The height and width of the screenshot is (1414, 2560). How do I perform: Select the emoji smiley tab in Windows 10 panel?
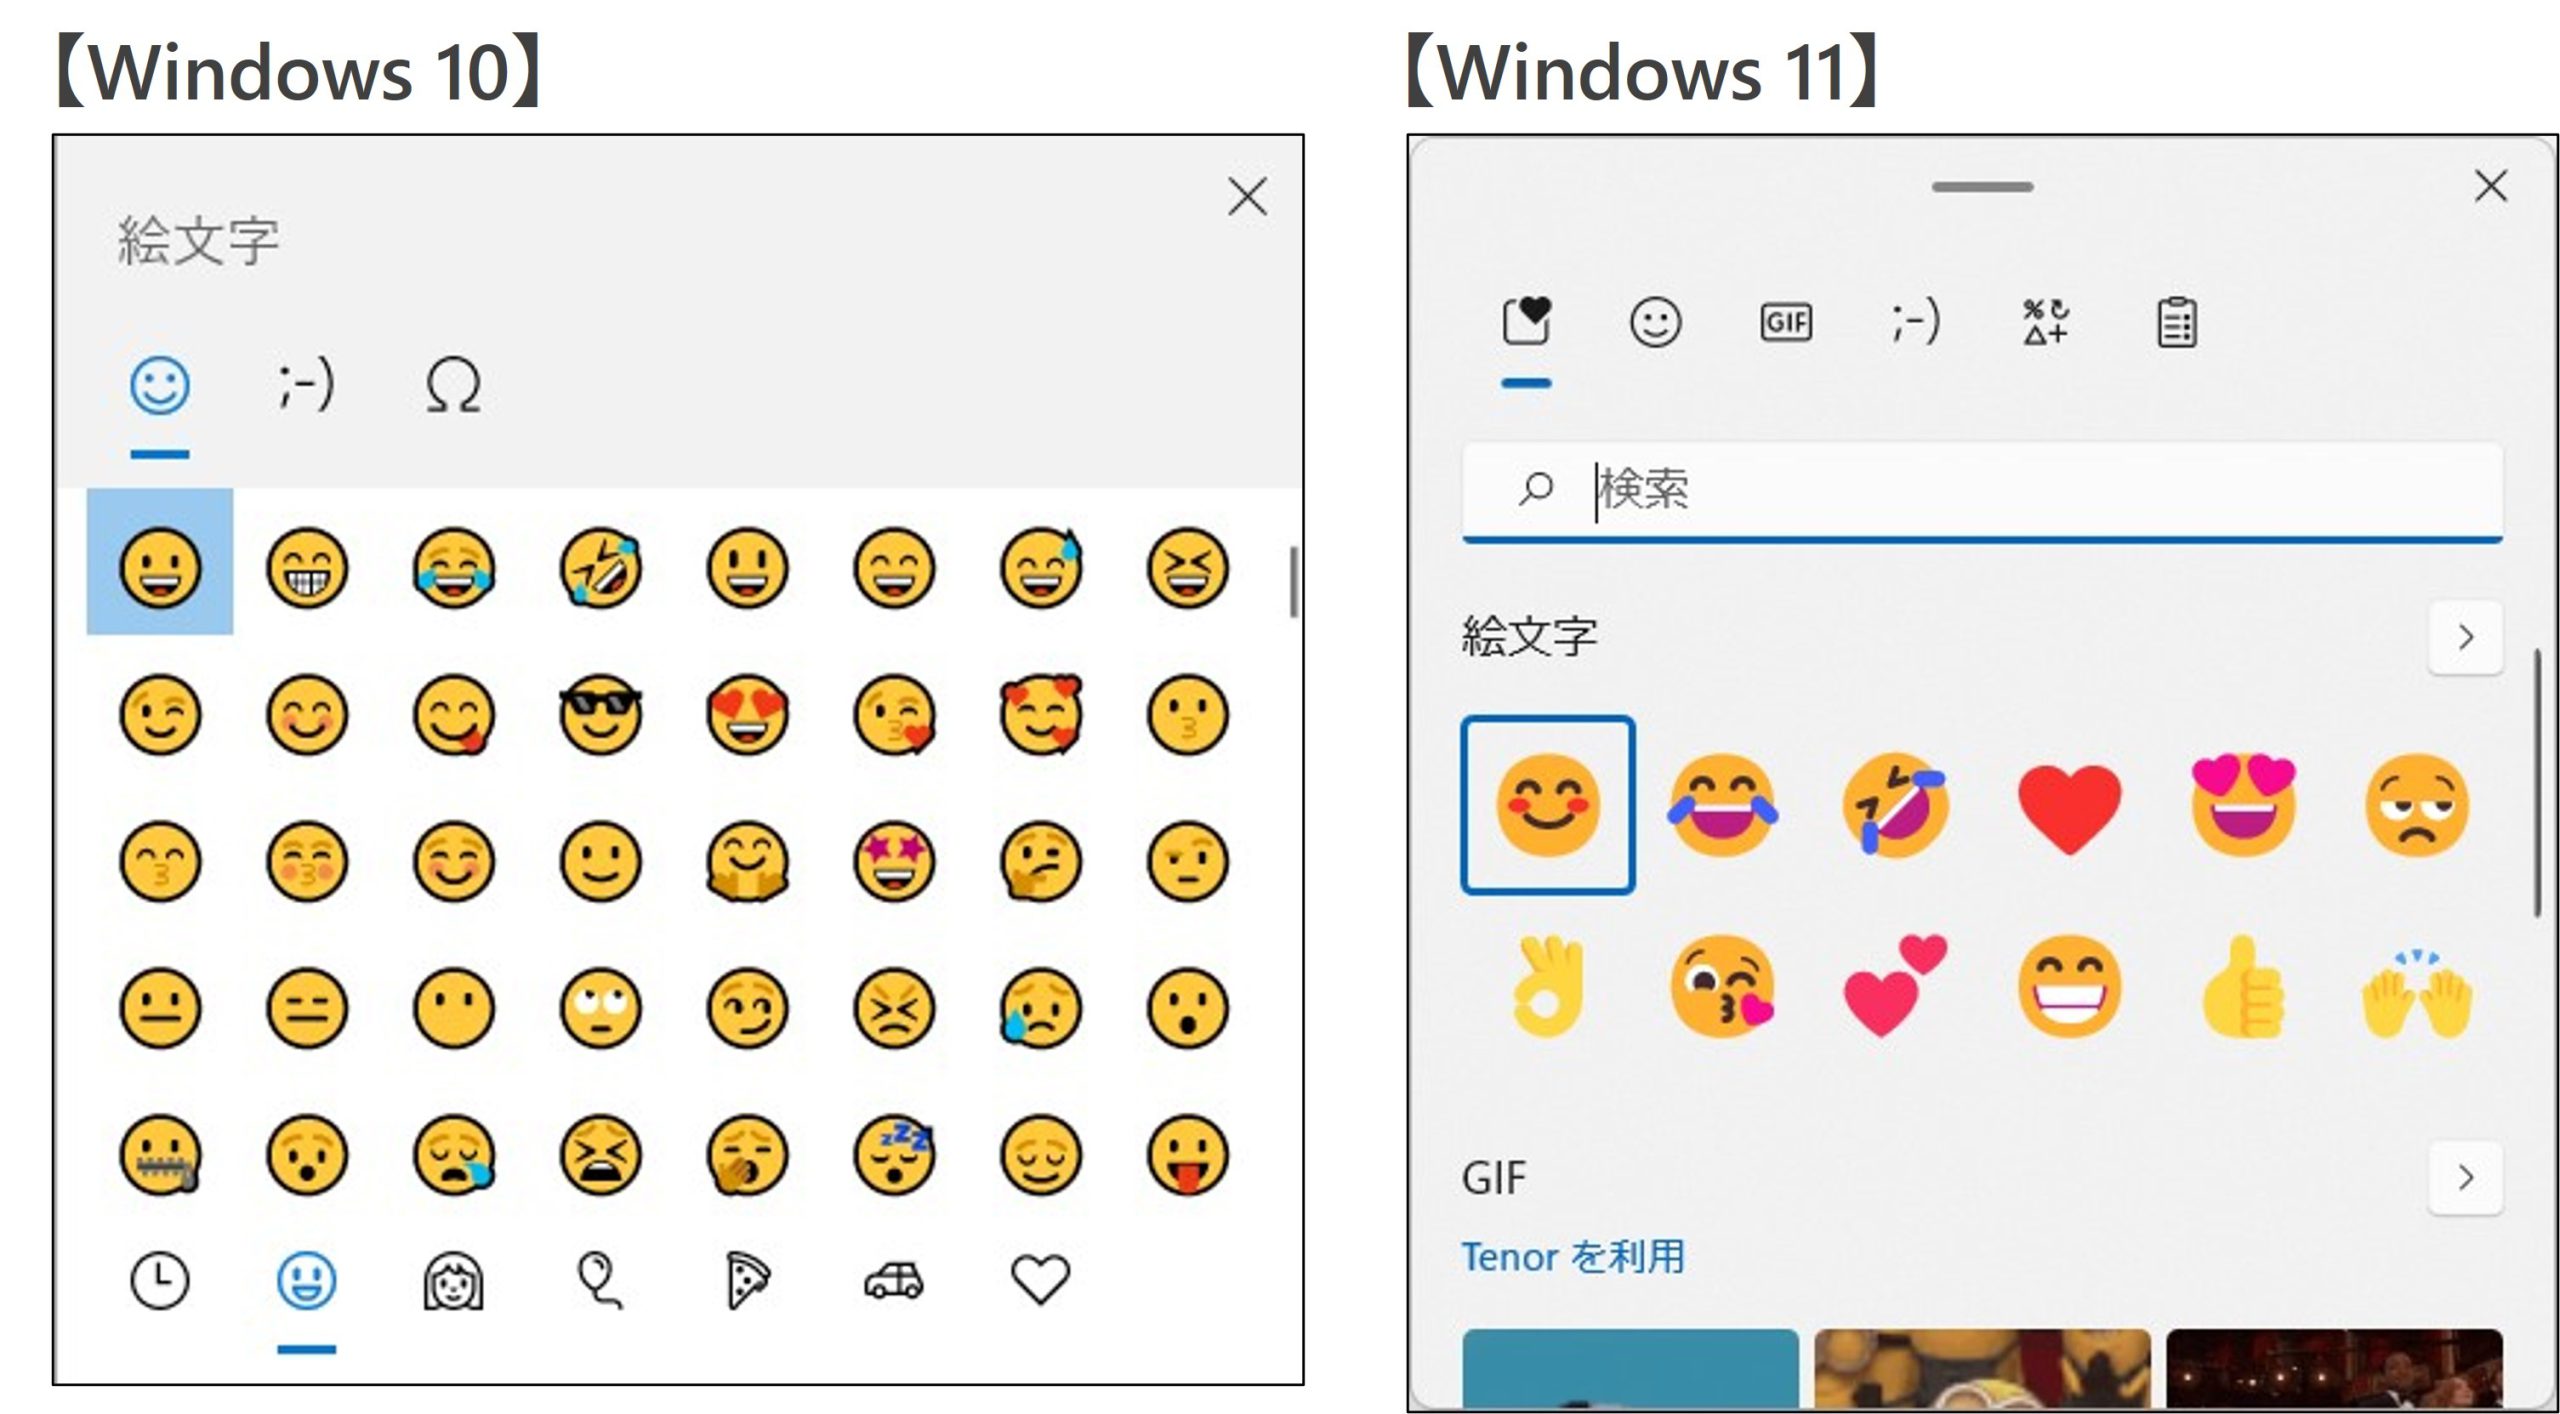160,385
